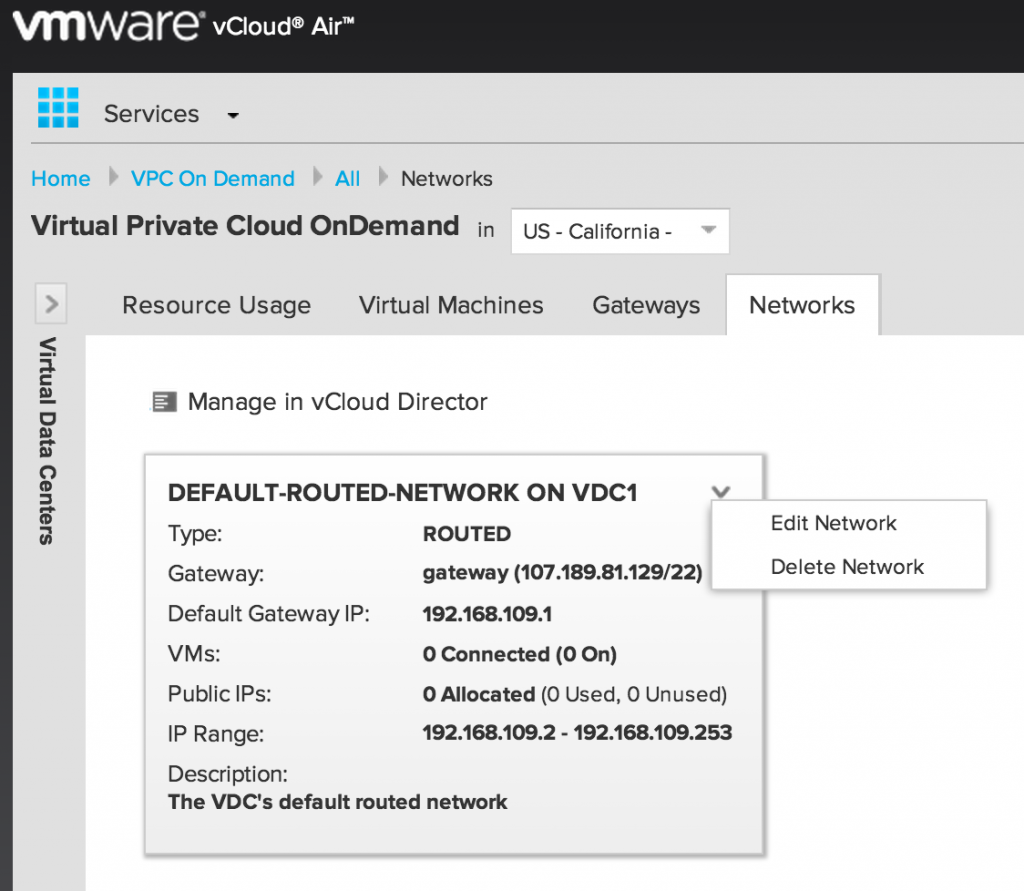Switch to the Resource Usage tab

[x=216, y=306]
